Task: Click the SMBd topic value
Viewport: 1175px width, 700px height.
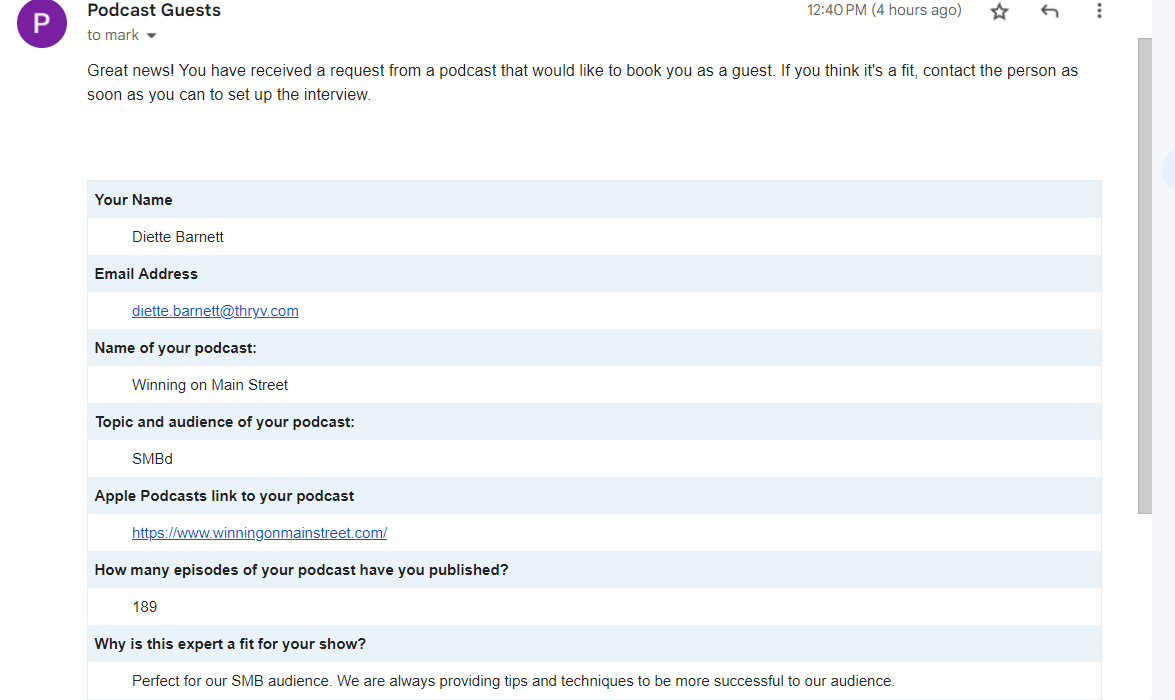Action: click(152, 459)
